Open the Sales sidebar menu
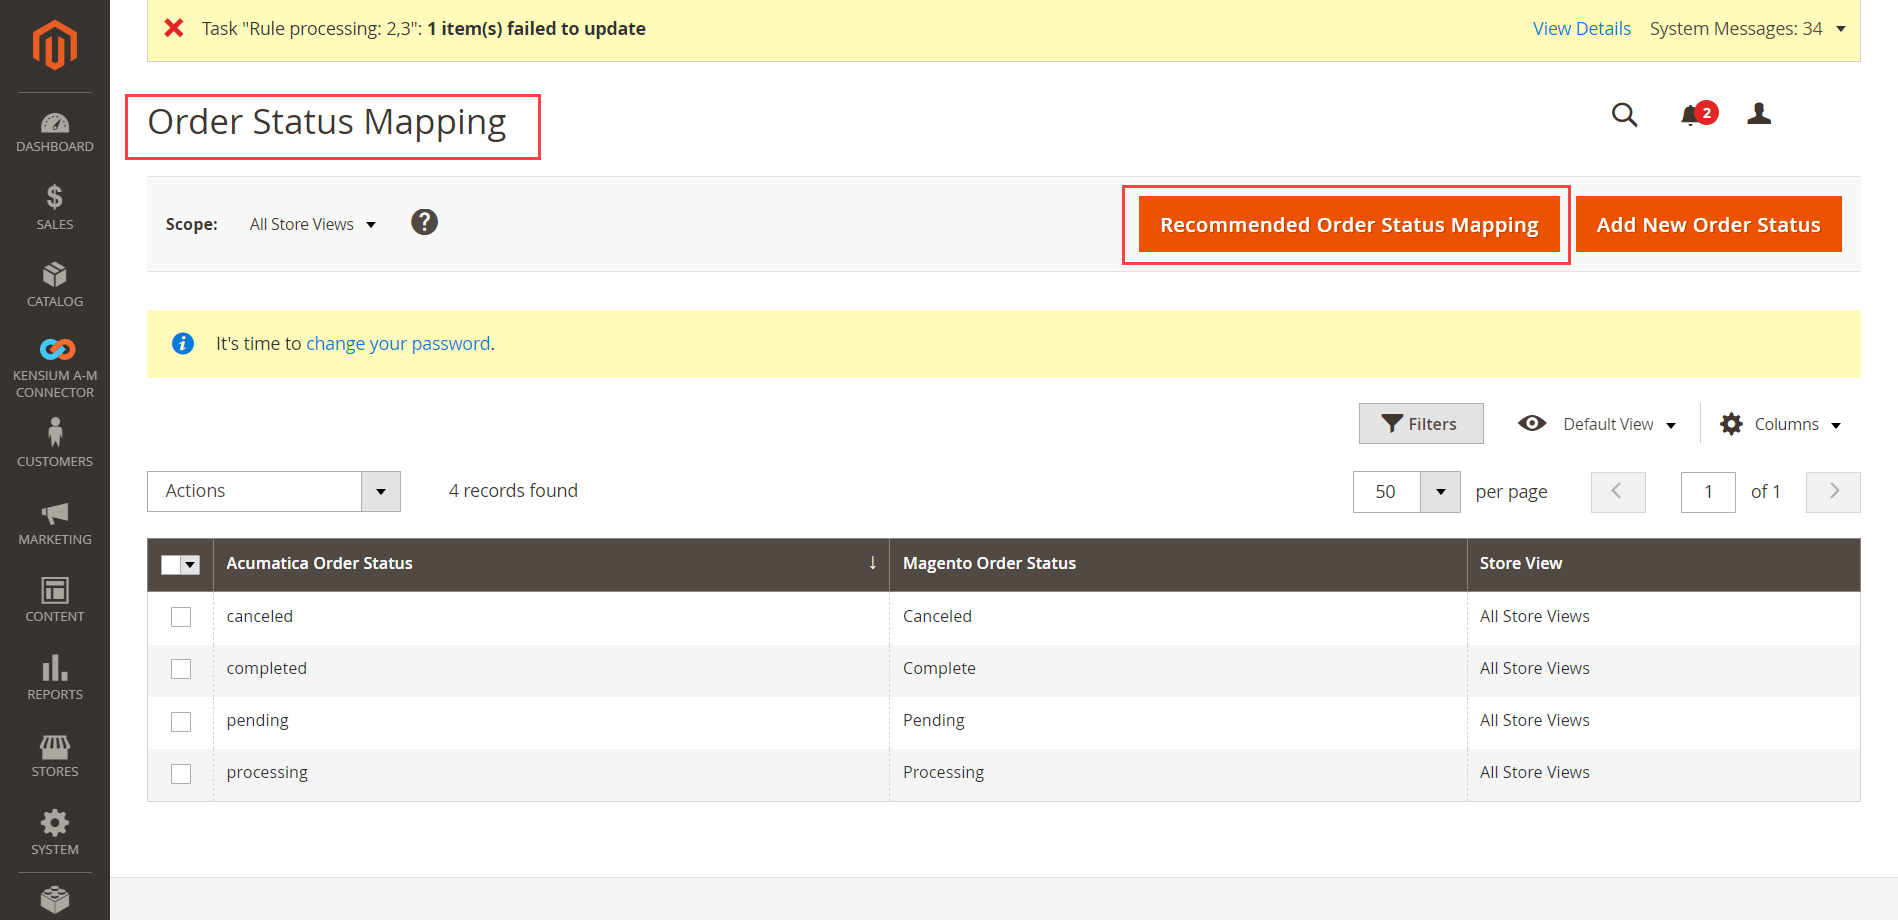The height and width of the screenshot is (920, 1898). [55, 207]
